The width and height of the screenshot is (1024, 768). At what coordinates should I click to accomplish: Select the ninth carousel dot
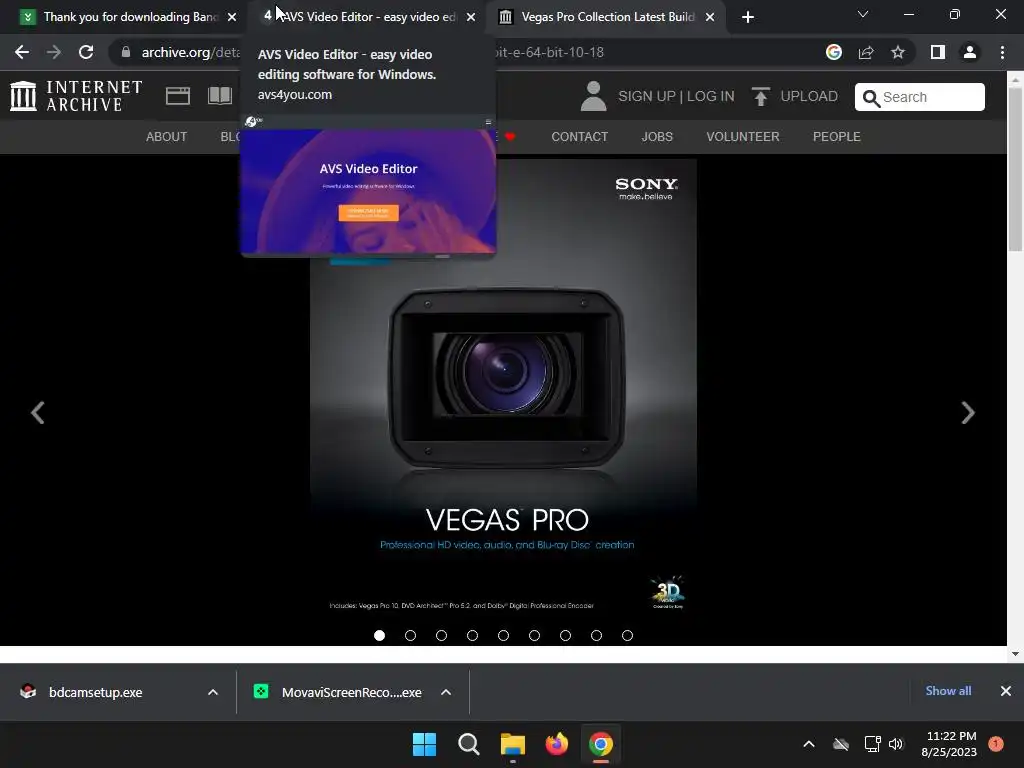(x=628, y=635)
